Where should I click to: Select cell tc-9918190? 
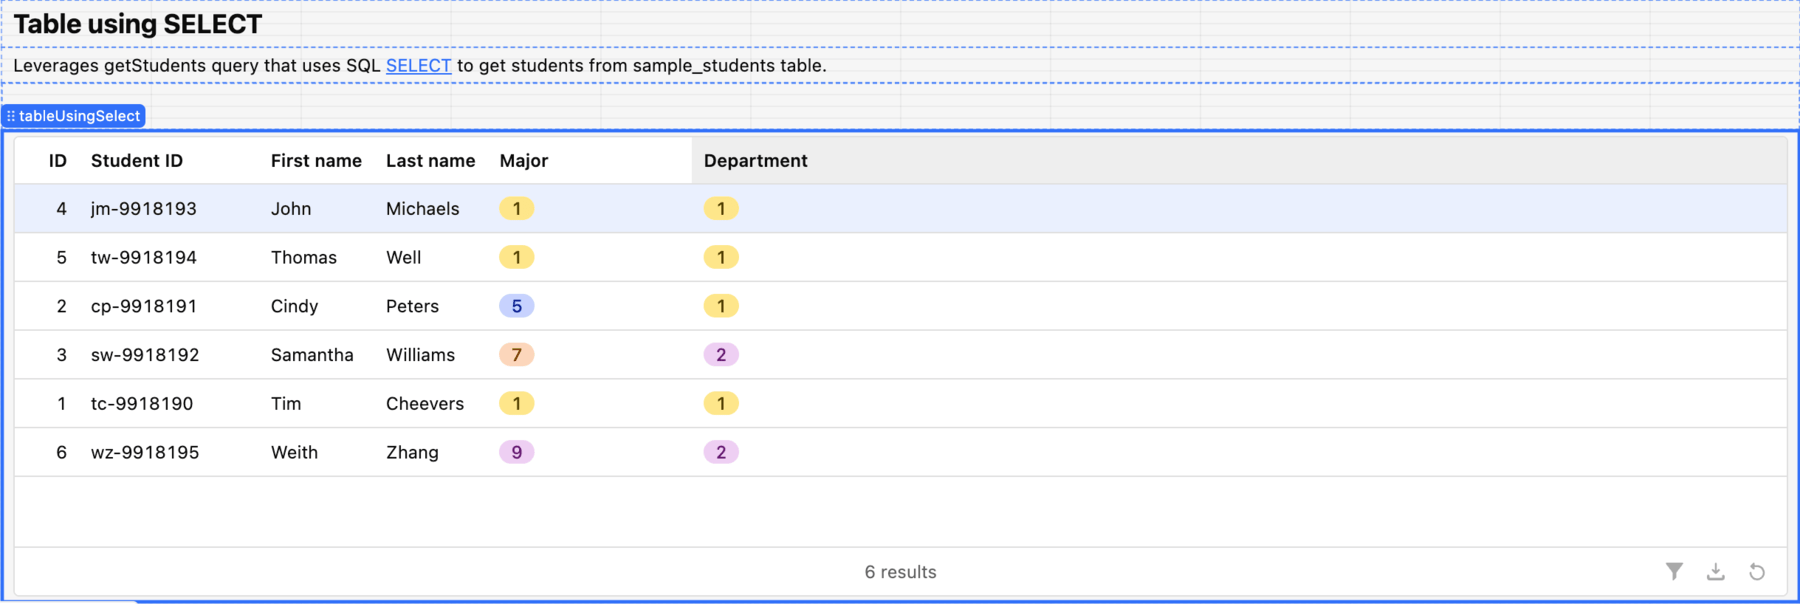point(142,403)
